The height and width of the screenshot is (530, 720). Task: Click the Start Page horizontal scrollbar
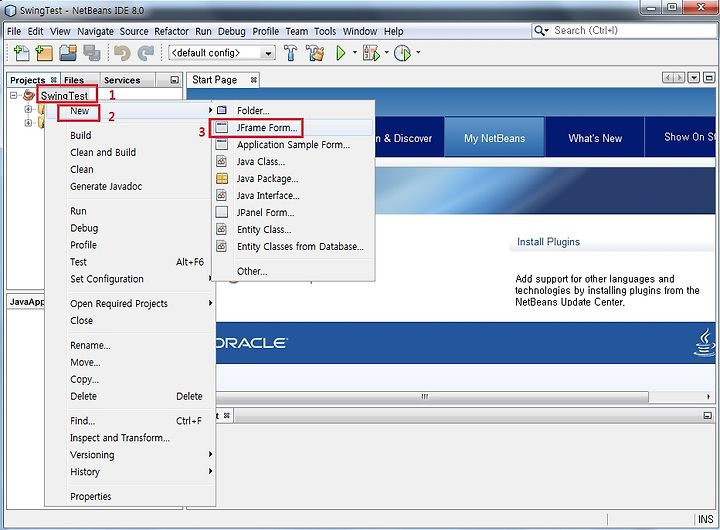(432, 396)
